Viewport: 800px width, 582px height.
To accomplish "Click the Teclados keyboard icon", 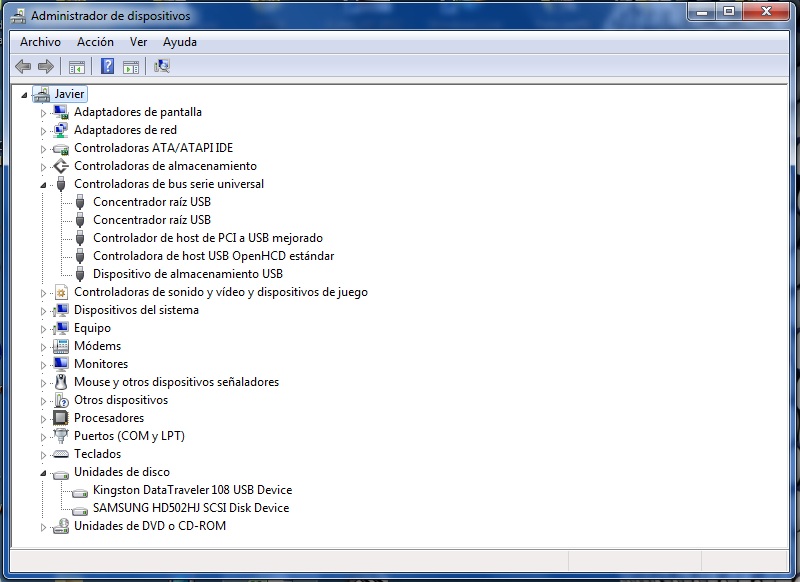I will [61, 454].
